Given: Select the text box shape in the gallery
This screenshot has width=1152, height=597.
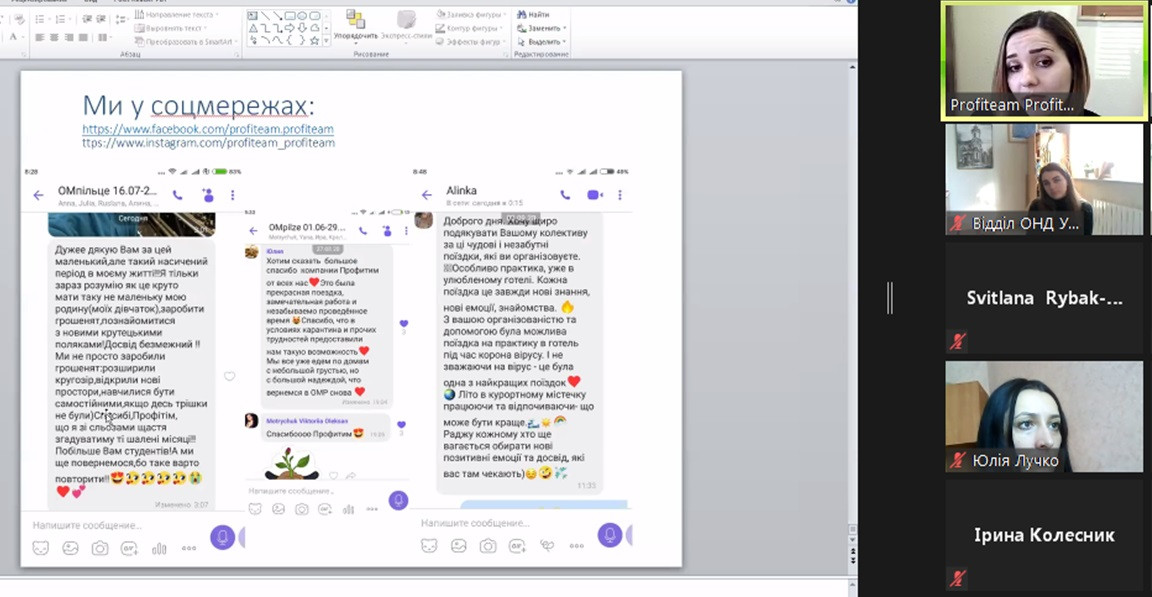Looking at the screenshot, I should pyautogui.click(x=253, y=15).
